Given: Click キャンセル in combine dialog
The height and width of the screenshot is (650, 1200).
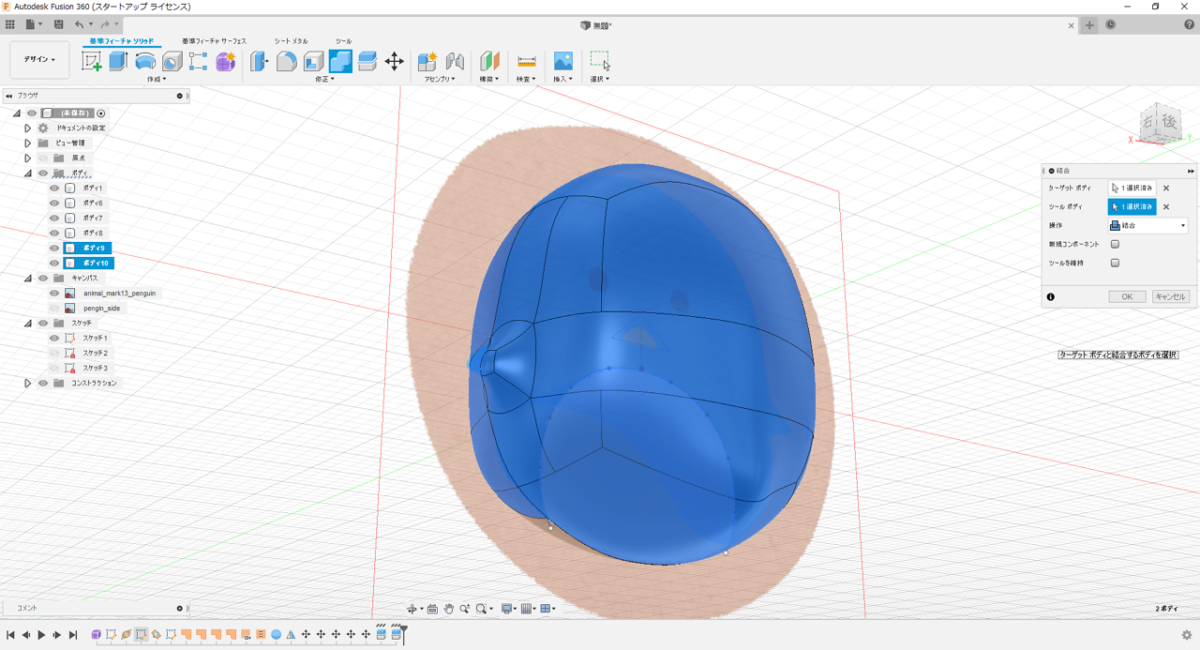Looking at the screenshot, I should [x=1170, y=297].
